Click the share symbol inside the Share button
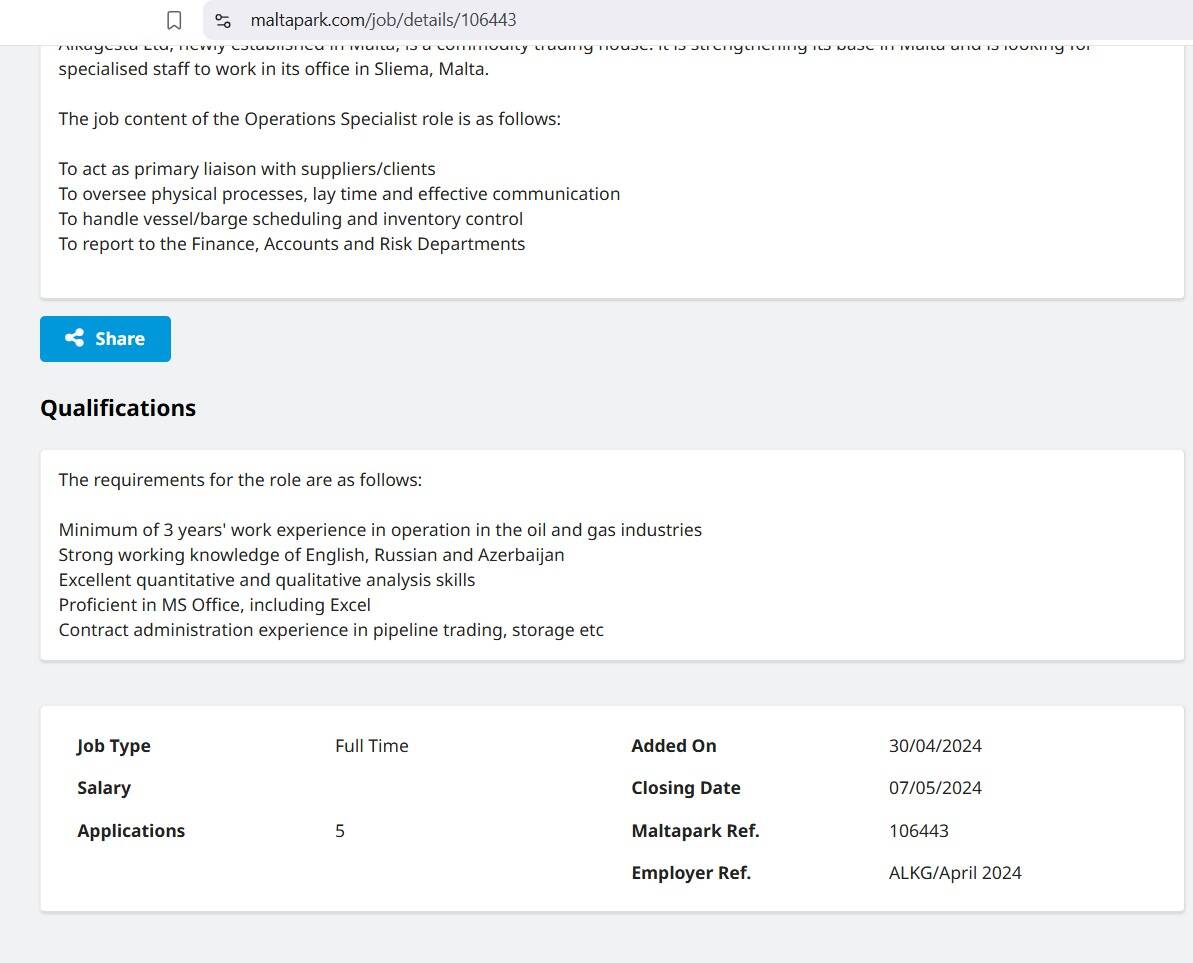1193x963 pixels. [75, 338]
